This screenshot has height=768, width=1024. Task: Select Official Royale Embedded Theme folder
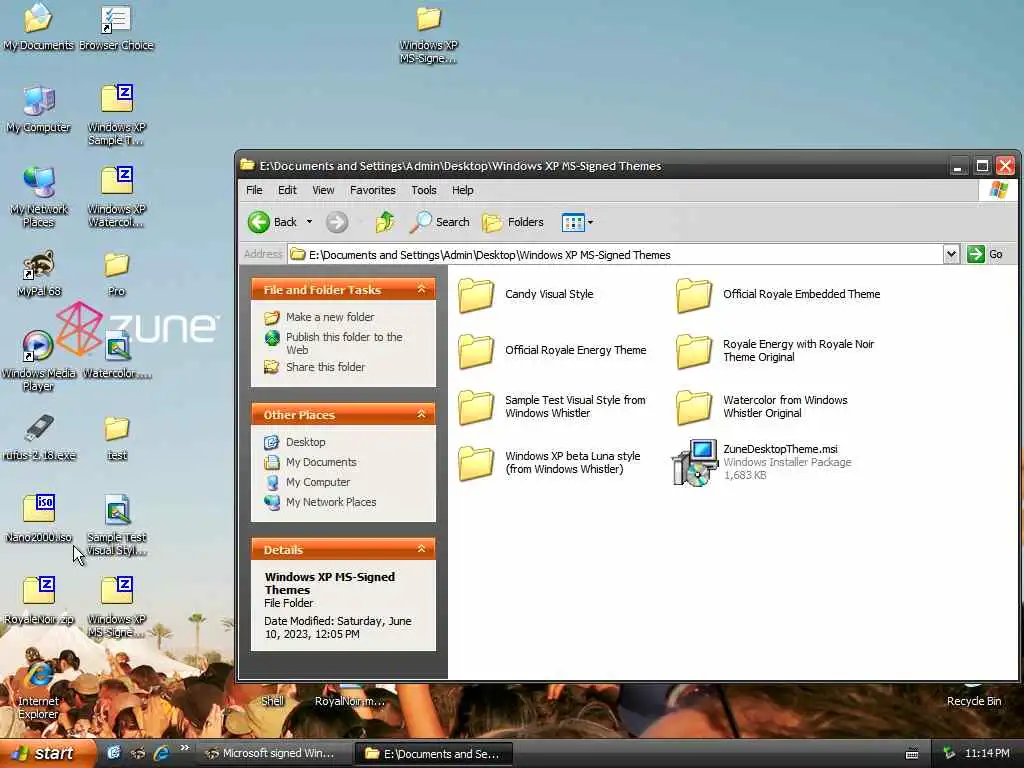778,295
